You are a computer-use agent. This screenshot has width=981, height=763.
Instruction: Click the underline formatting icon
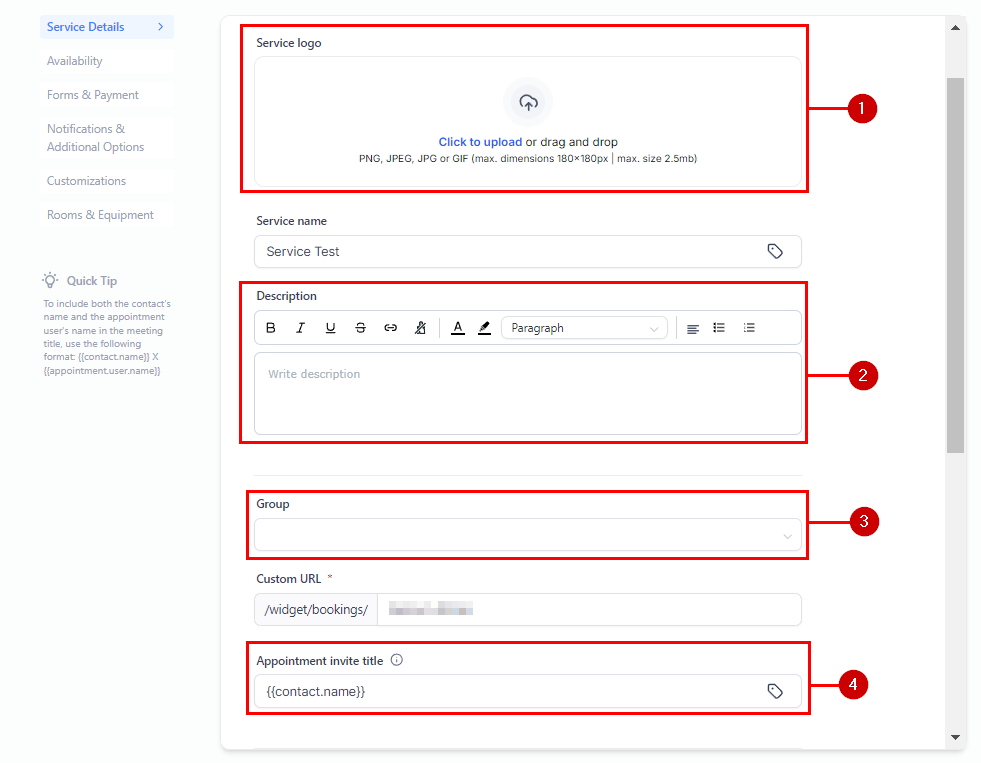(x=330, y=328)
